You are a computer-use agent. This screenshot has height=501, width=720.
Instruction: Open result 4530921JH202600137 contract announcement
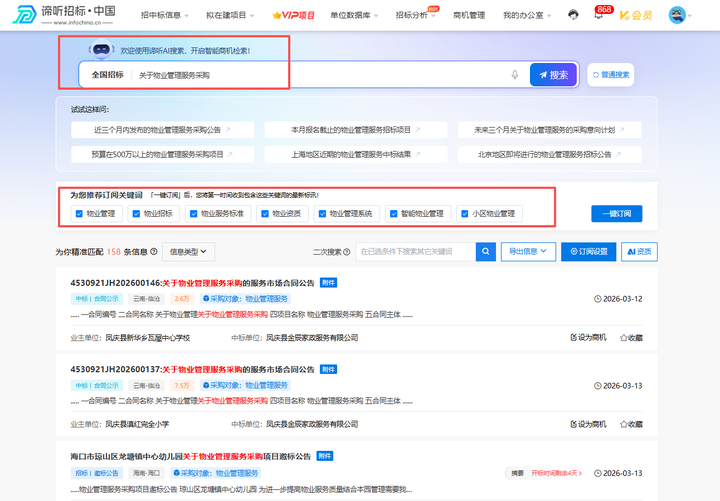click(192, 369)
